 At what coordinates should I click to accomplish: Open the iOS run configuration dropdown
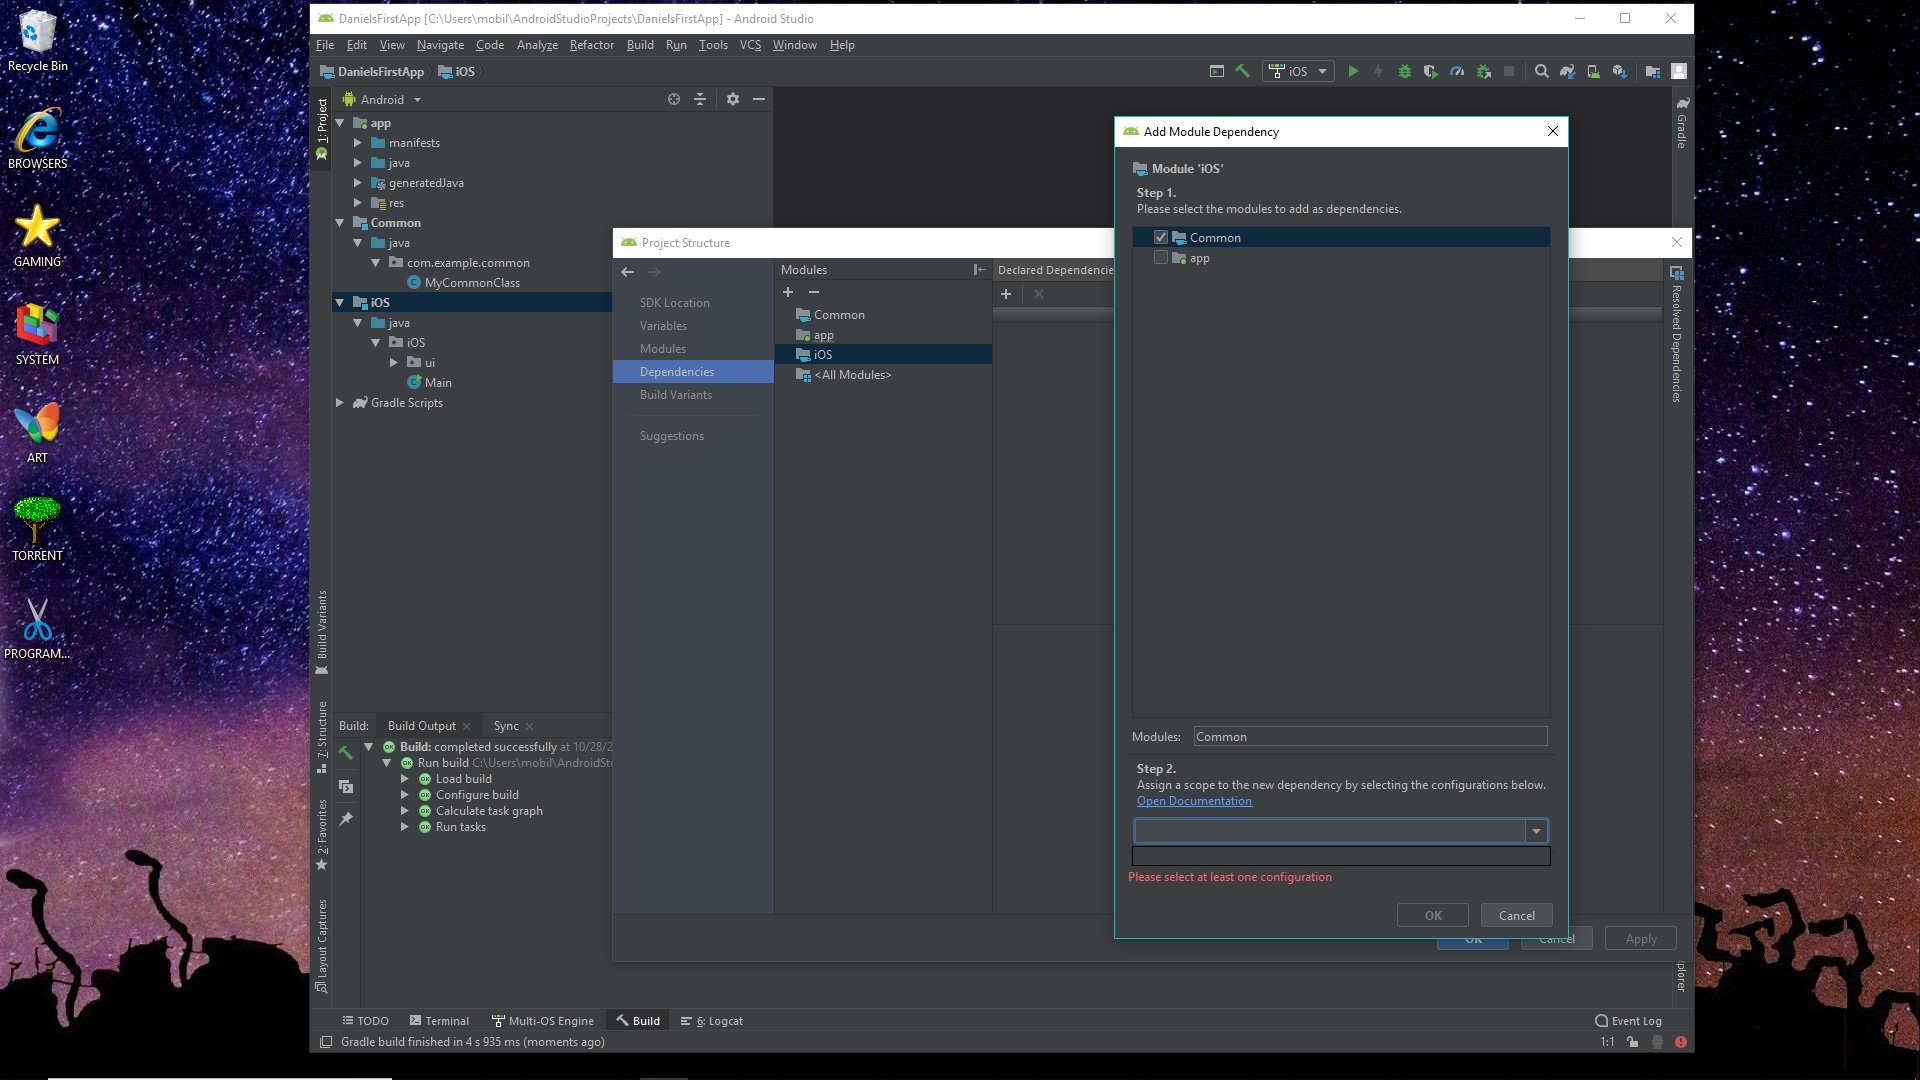[1298, 71]
